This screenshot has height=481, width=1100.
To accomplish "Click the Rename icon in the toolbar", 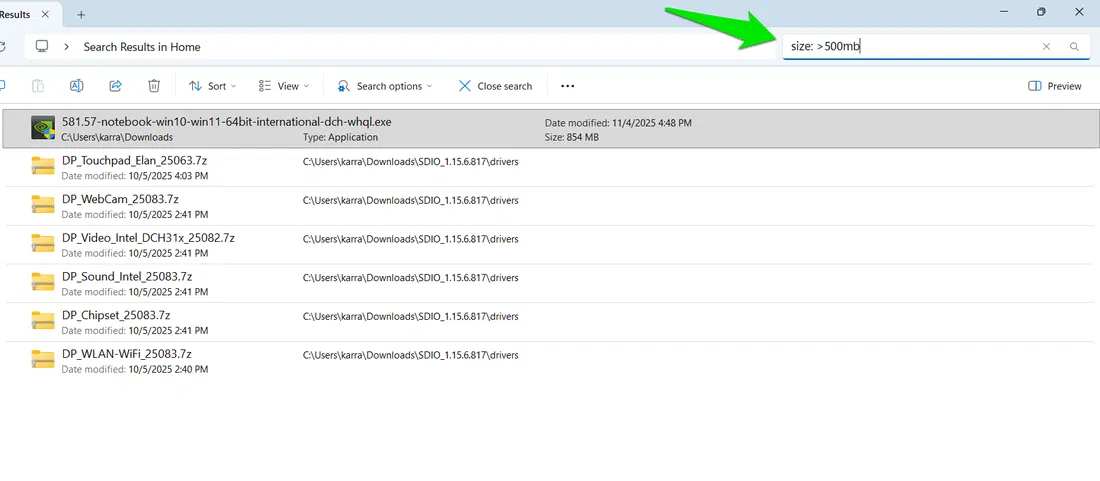I will point(77,86).
